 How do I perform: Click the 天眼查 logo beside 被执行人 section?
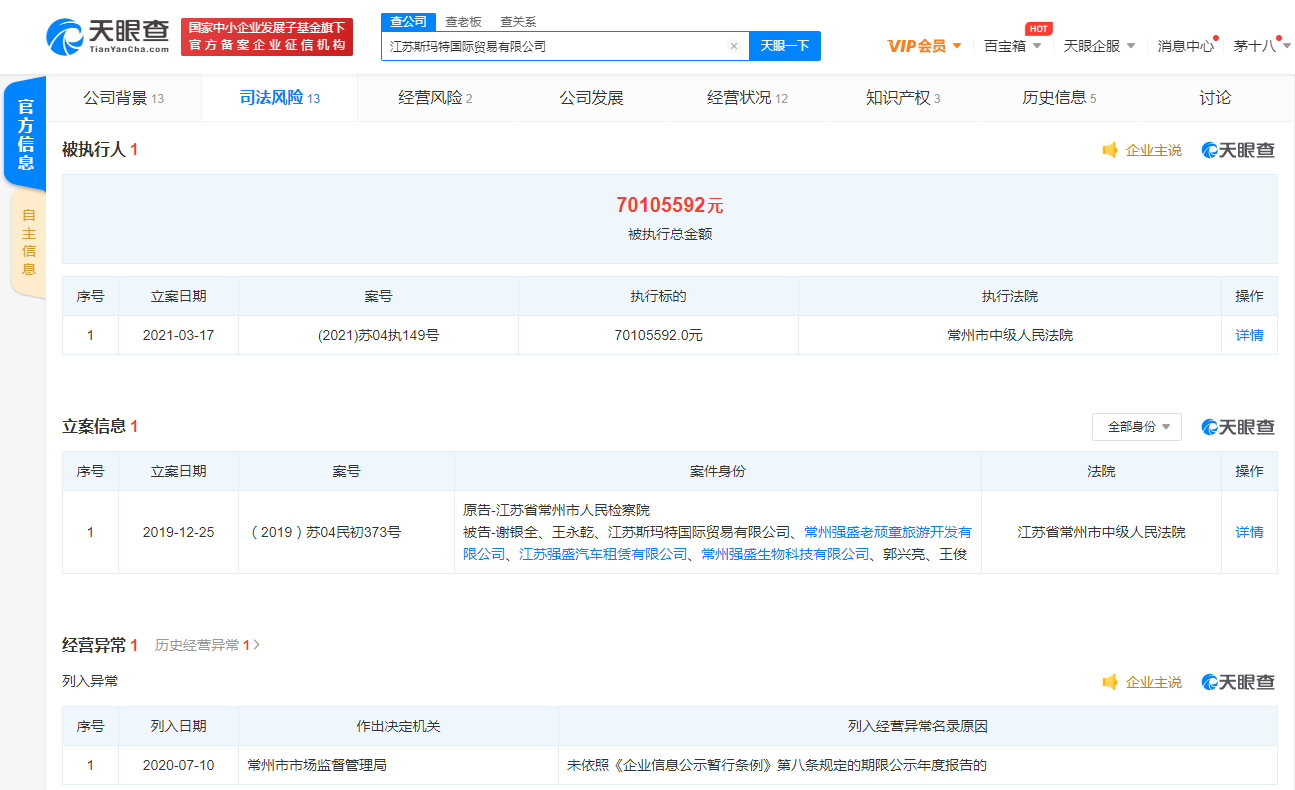tap(1238, 150)
